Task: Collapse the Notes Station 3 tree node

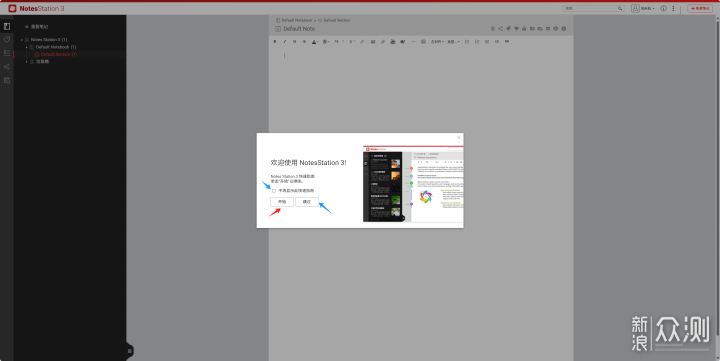Action: coord(21,40)
